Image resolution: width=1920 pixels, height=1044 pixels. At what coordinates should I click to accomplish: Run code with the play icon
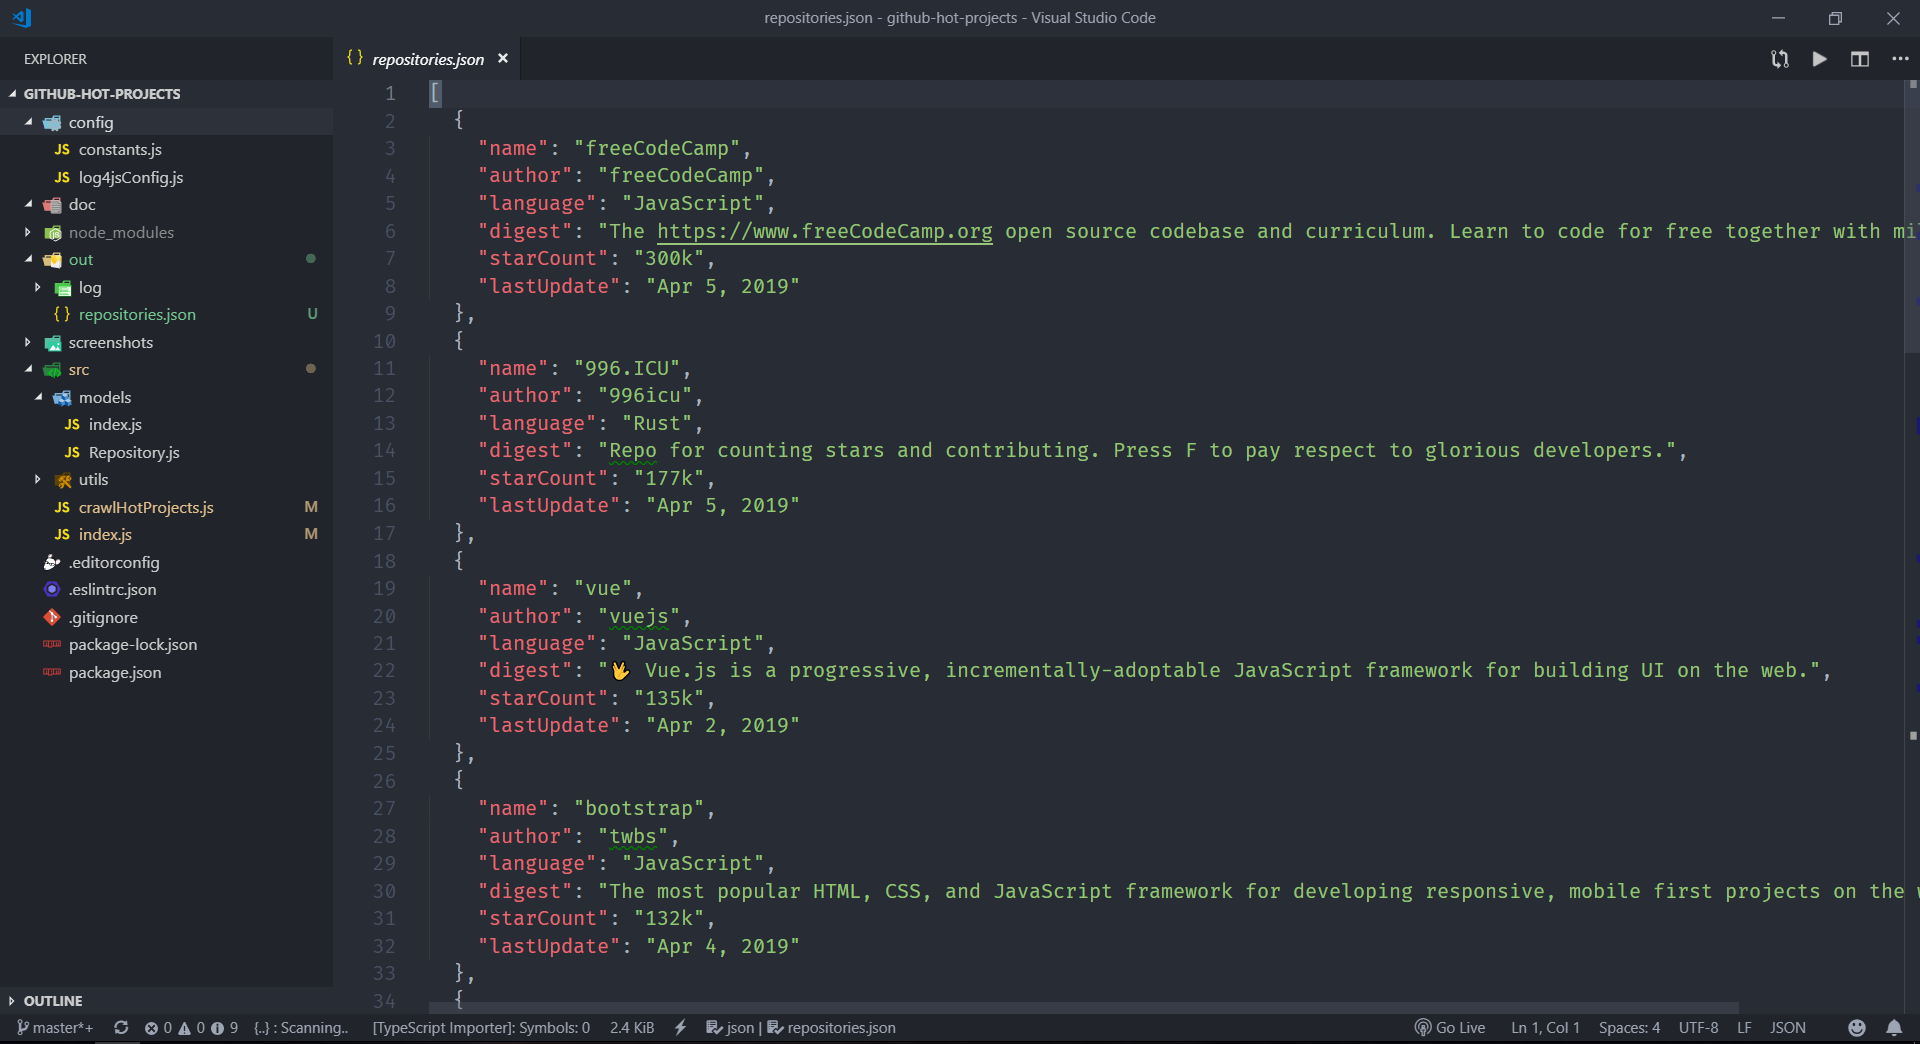coord(1820,59)
